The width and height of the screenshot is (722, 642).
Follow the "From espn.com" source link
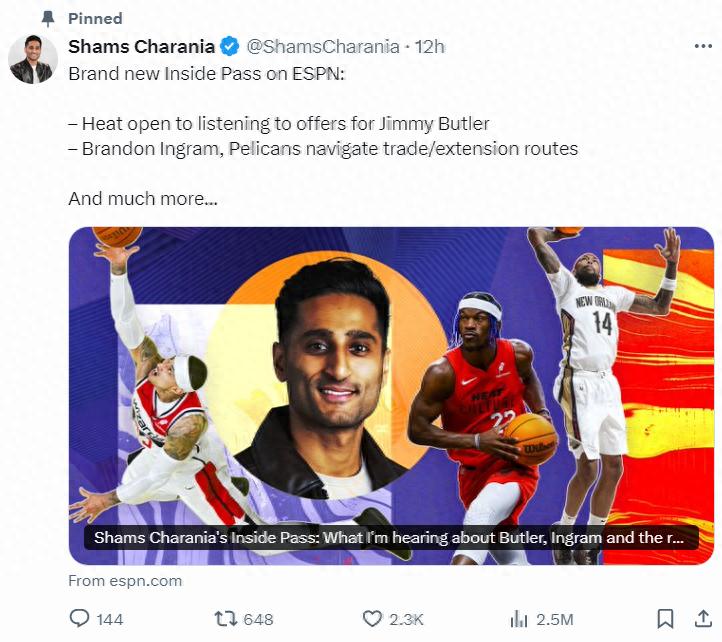click(x=125, y=580)
